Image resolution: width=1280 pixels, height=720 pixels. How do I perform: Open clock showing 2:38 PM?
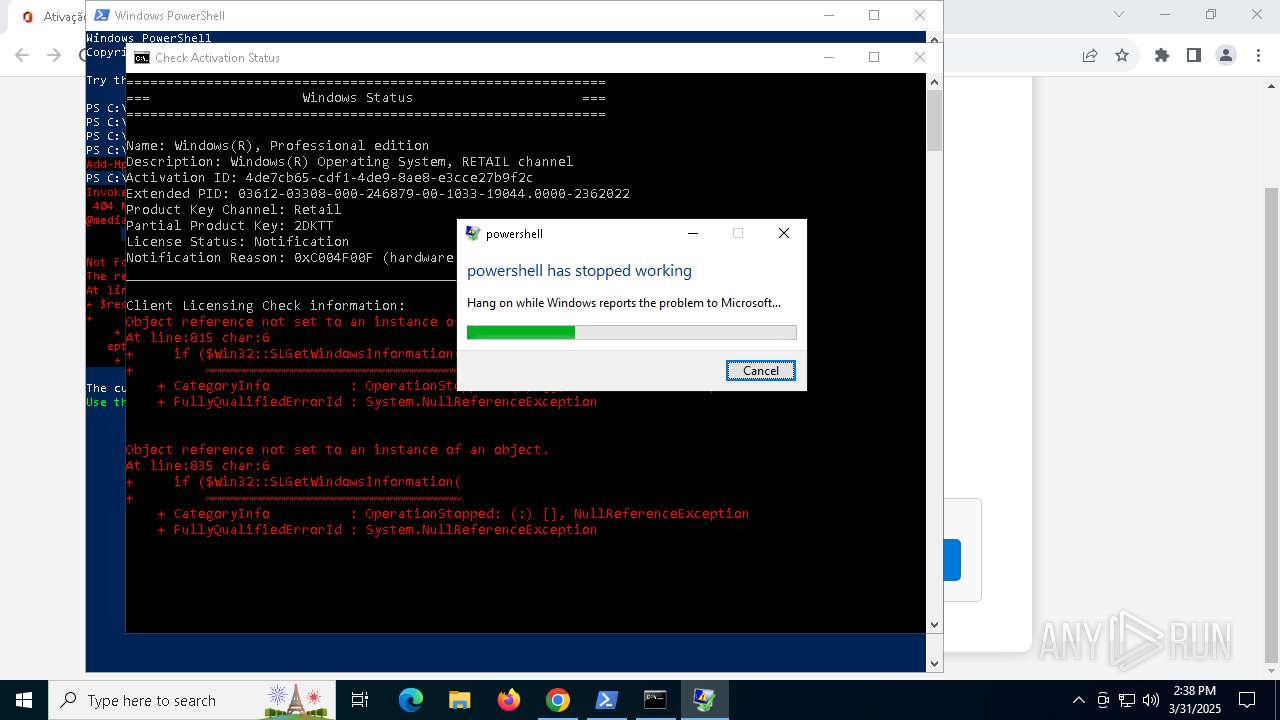tap(1195, 700)
